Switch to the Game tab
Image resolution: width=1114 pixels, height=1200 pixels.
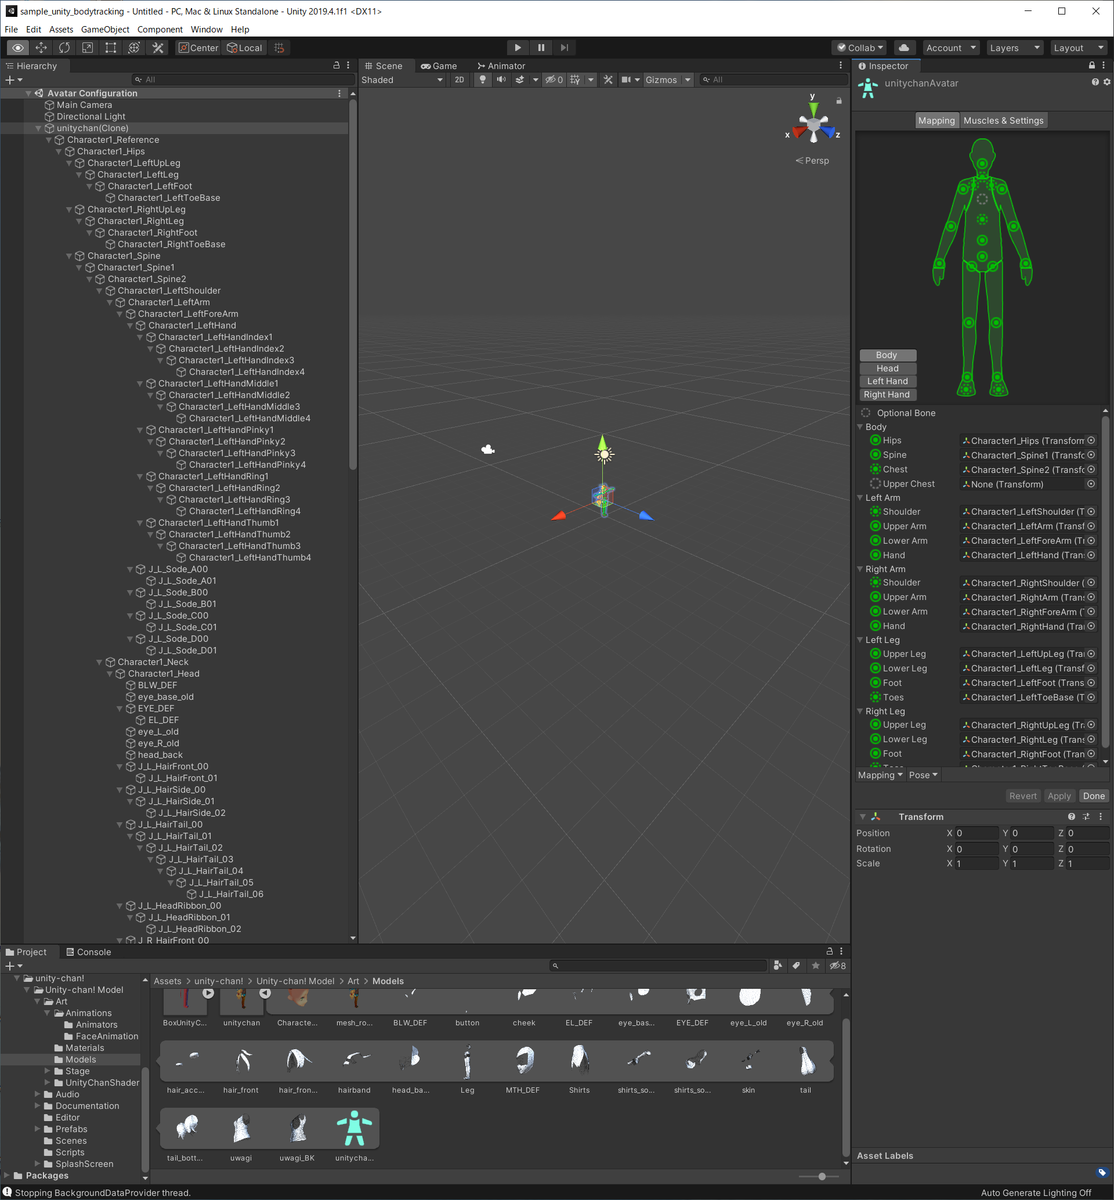click(440, 66)
